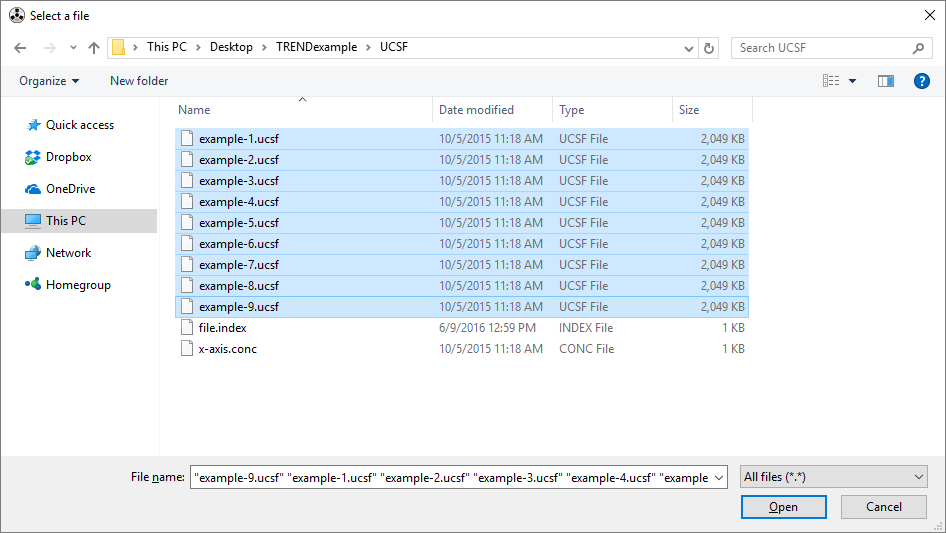The image size is (946, 533).
Task: Click the Back navigation arrow
Action: click(20, 48)
